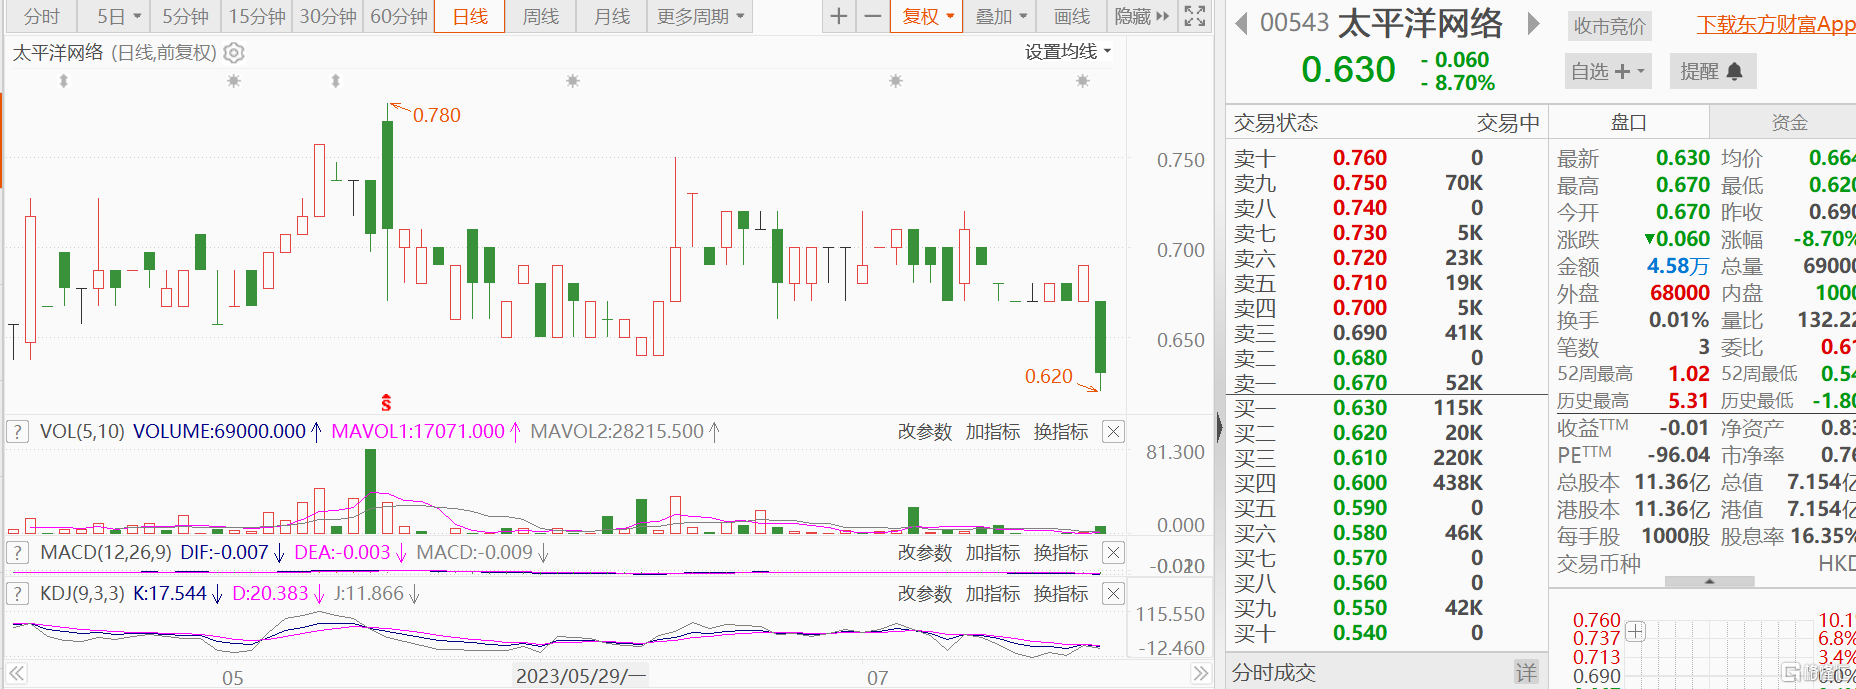Click 改参数 in VOL panel

coord(924,431)
